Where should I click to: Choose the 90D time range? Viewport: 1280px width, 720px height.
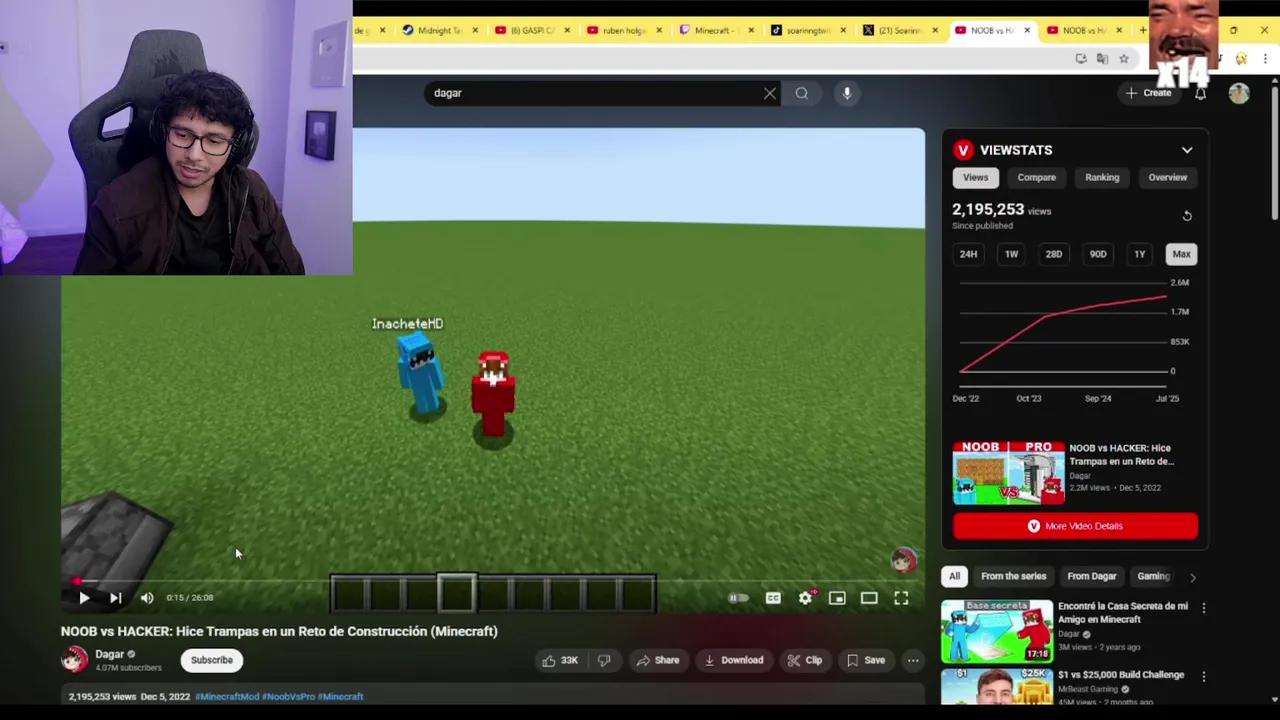(x=1097, y=254)
